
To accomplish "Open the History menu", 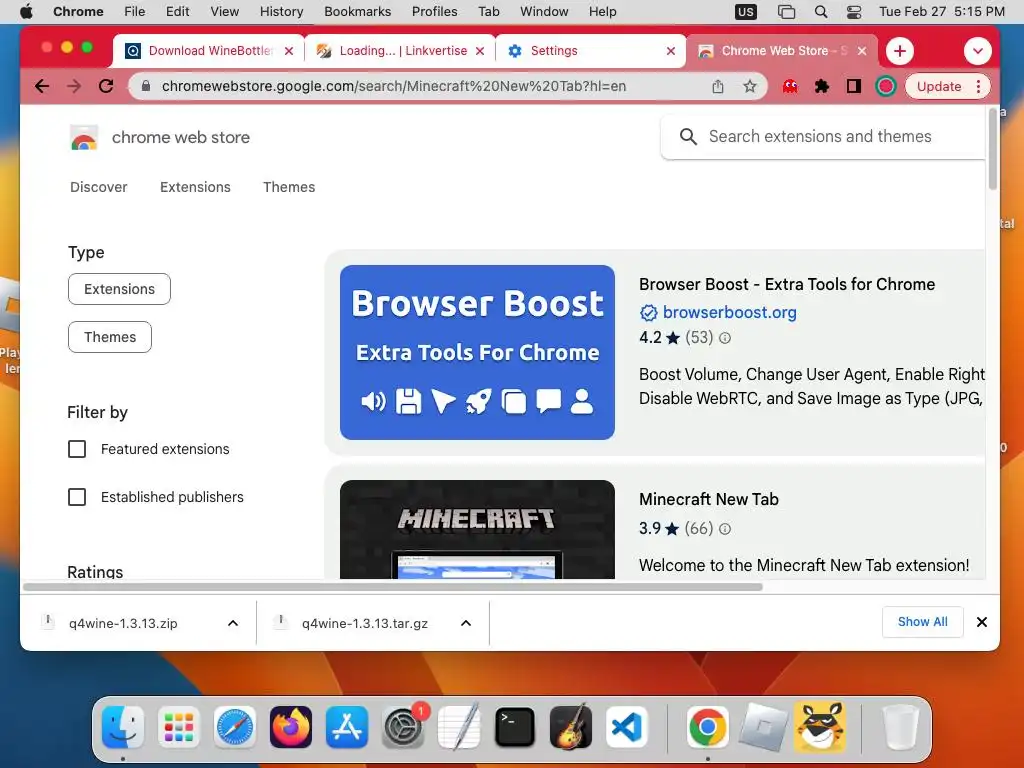I will tap(281, 12).
